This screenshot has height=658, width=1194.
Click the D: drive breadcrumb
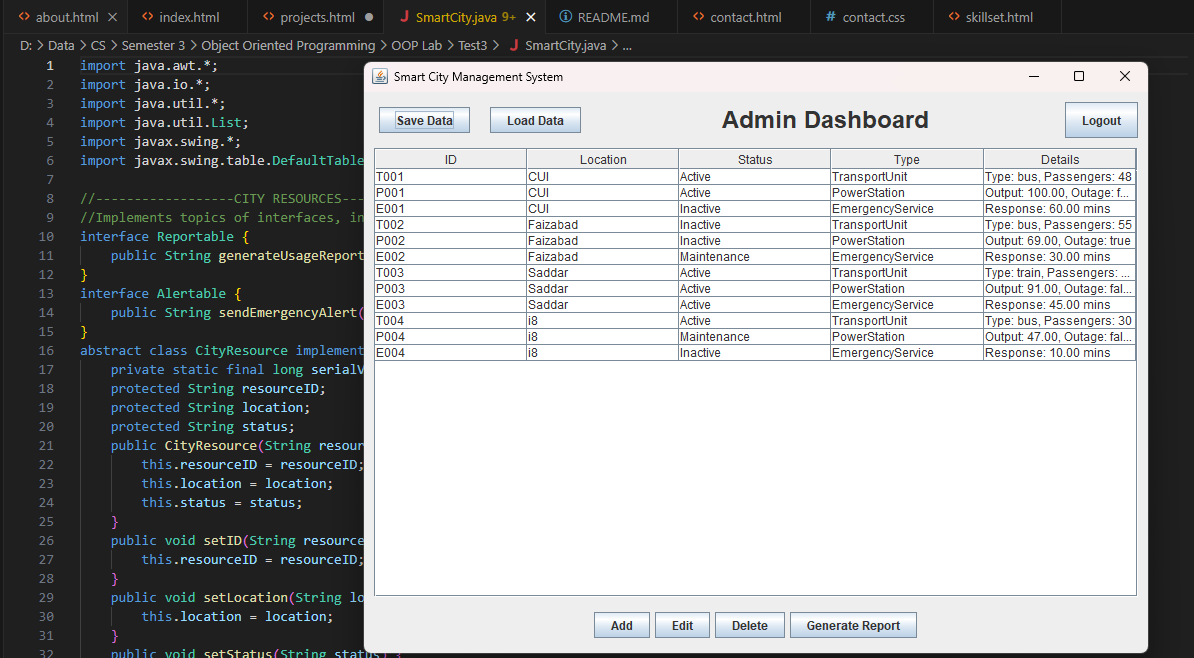pos(26,46)
